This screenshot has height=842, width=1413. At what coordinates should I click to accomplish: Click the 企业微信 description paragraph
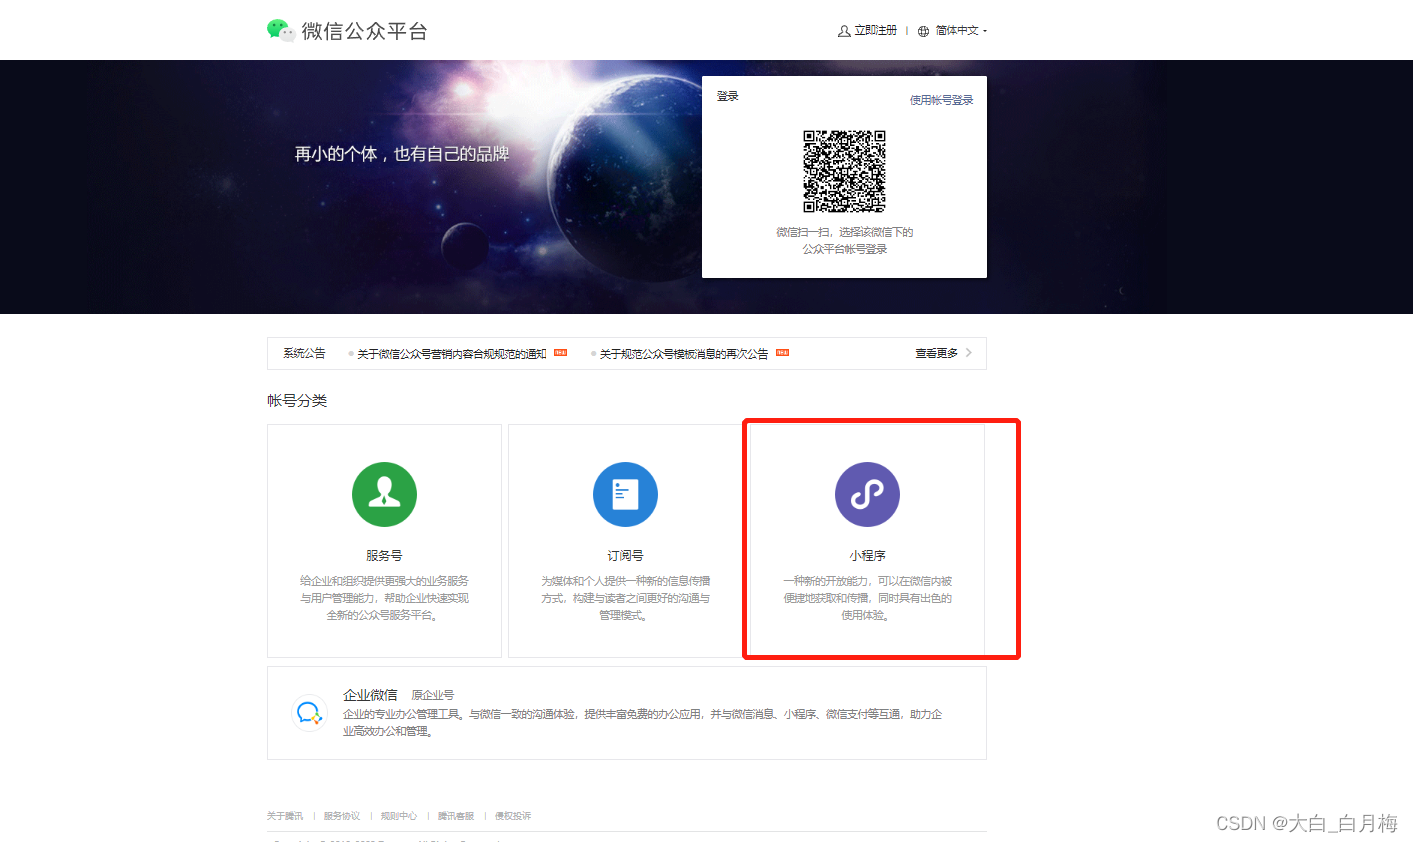(x=642, y=722)
